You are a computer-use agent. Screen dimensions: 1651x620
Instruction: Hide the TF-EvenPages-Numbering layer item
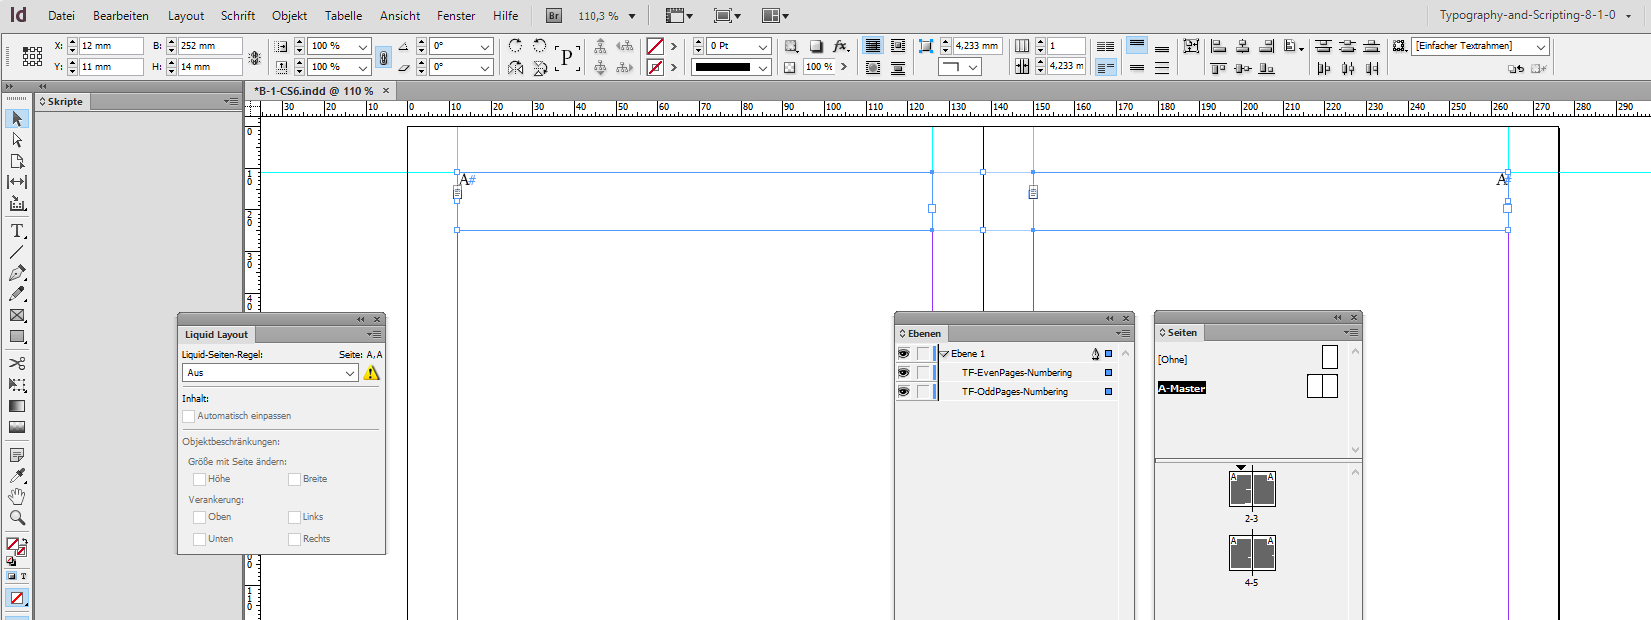point(904,373)
